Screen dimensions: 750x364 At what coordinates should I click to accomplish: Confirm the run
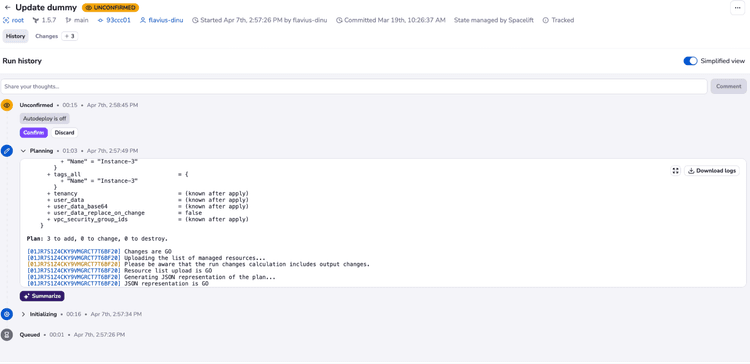point(33,132)
